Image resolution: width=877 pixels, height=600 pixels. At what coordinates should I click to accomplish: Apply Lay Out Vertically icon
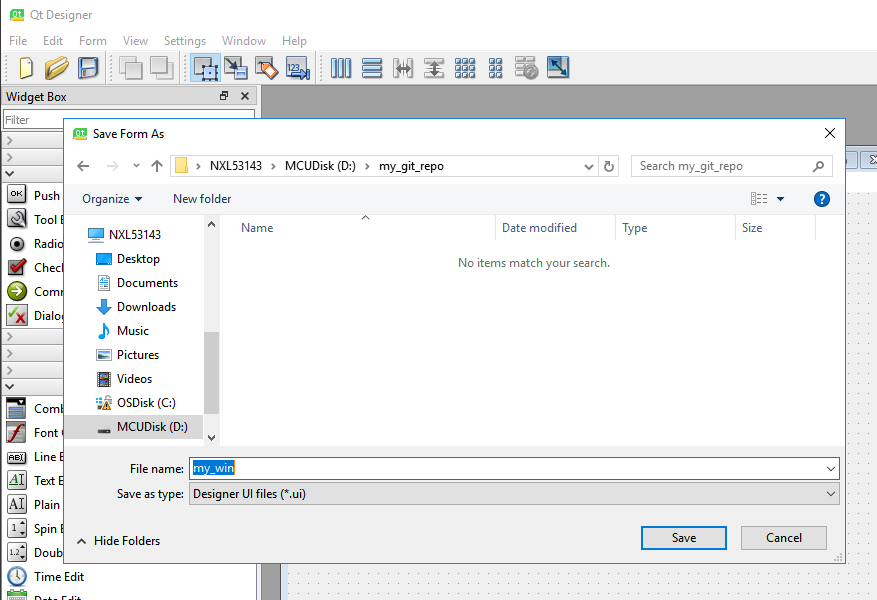372,68
